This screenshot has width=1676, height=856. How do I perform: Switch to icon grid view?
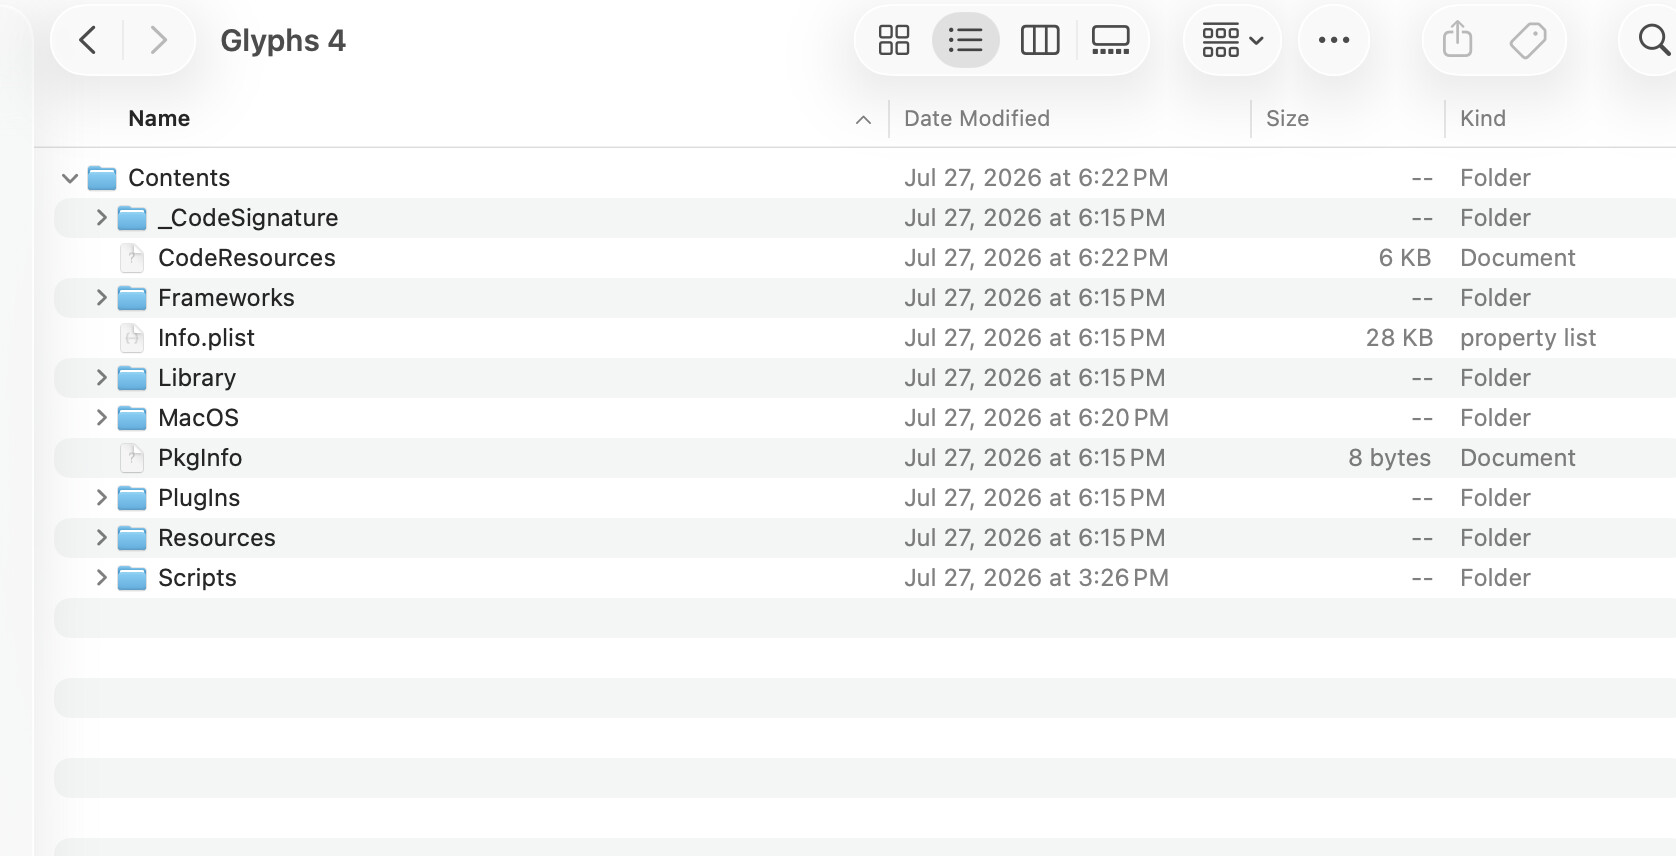pos(894,40)
